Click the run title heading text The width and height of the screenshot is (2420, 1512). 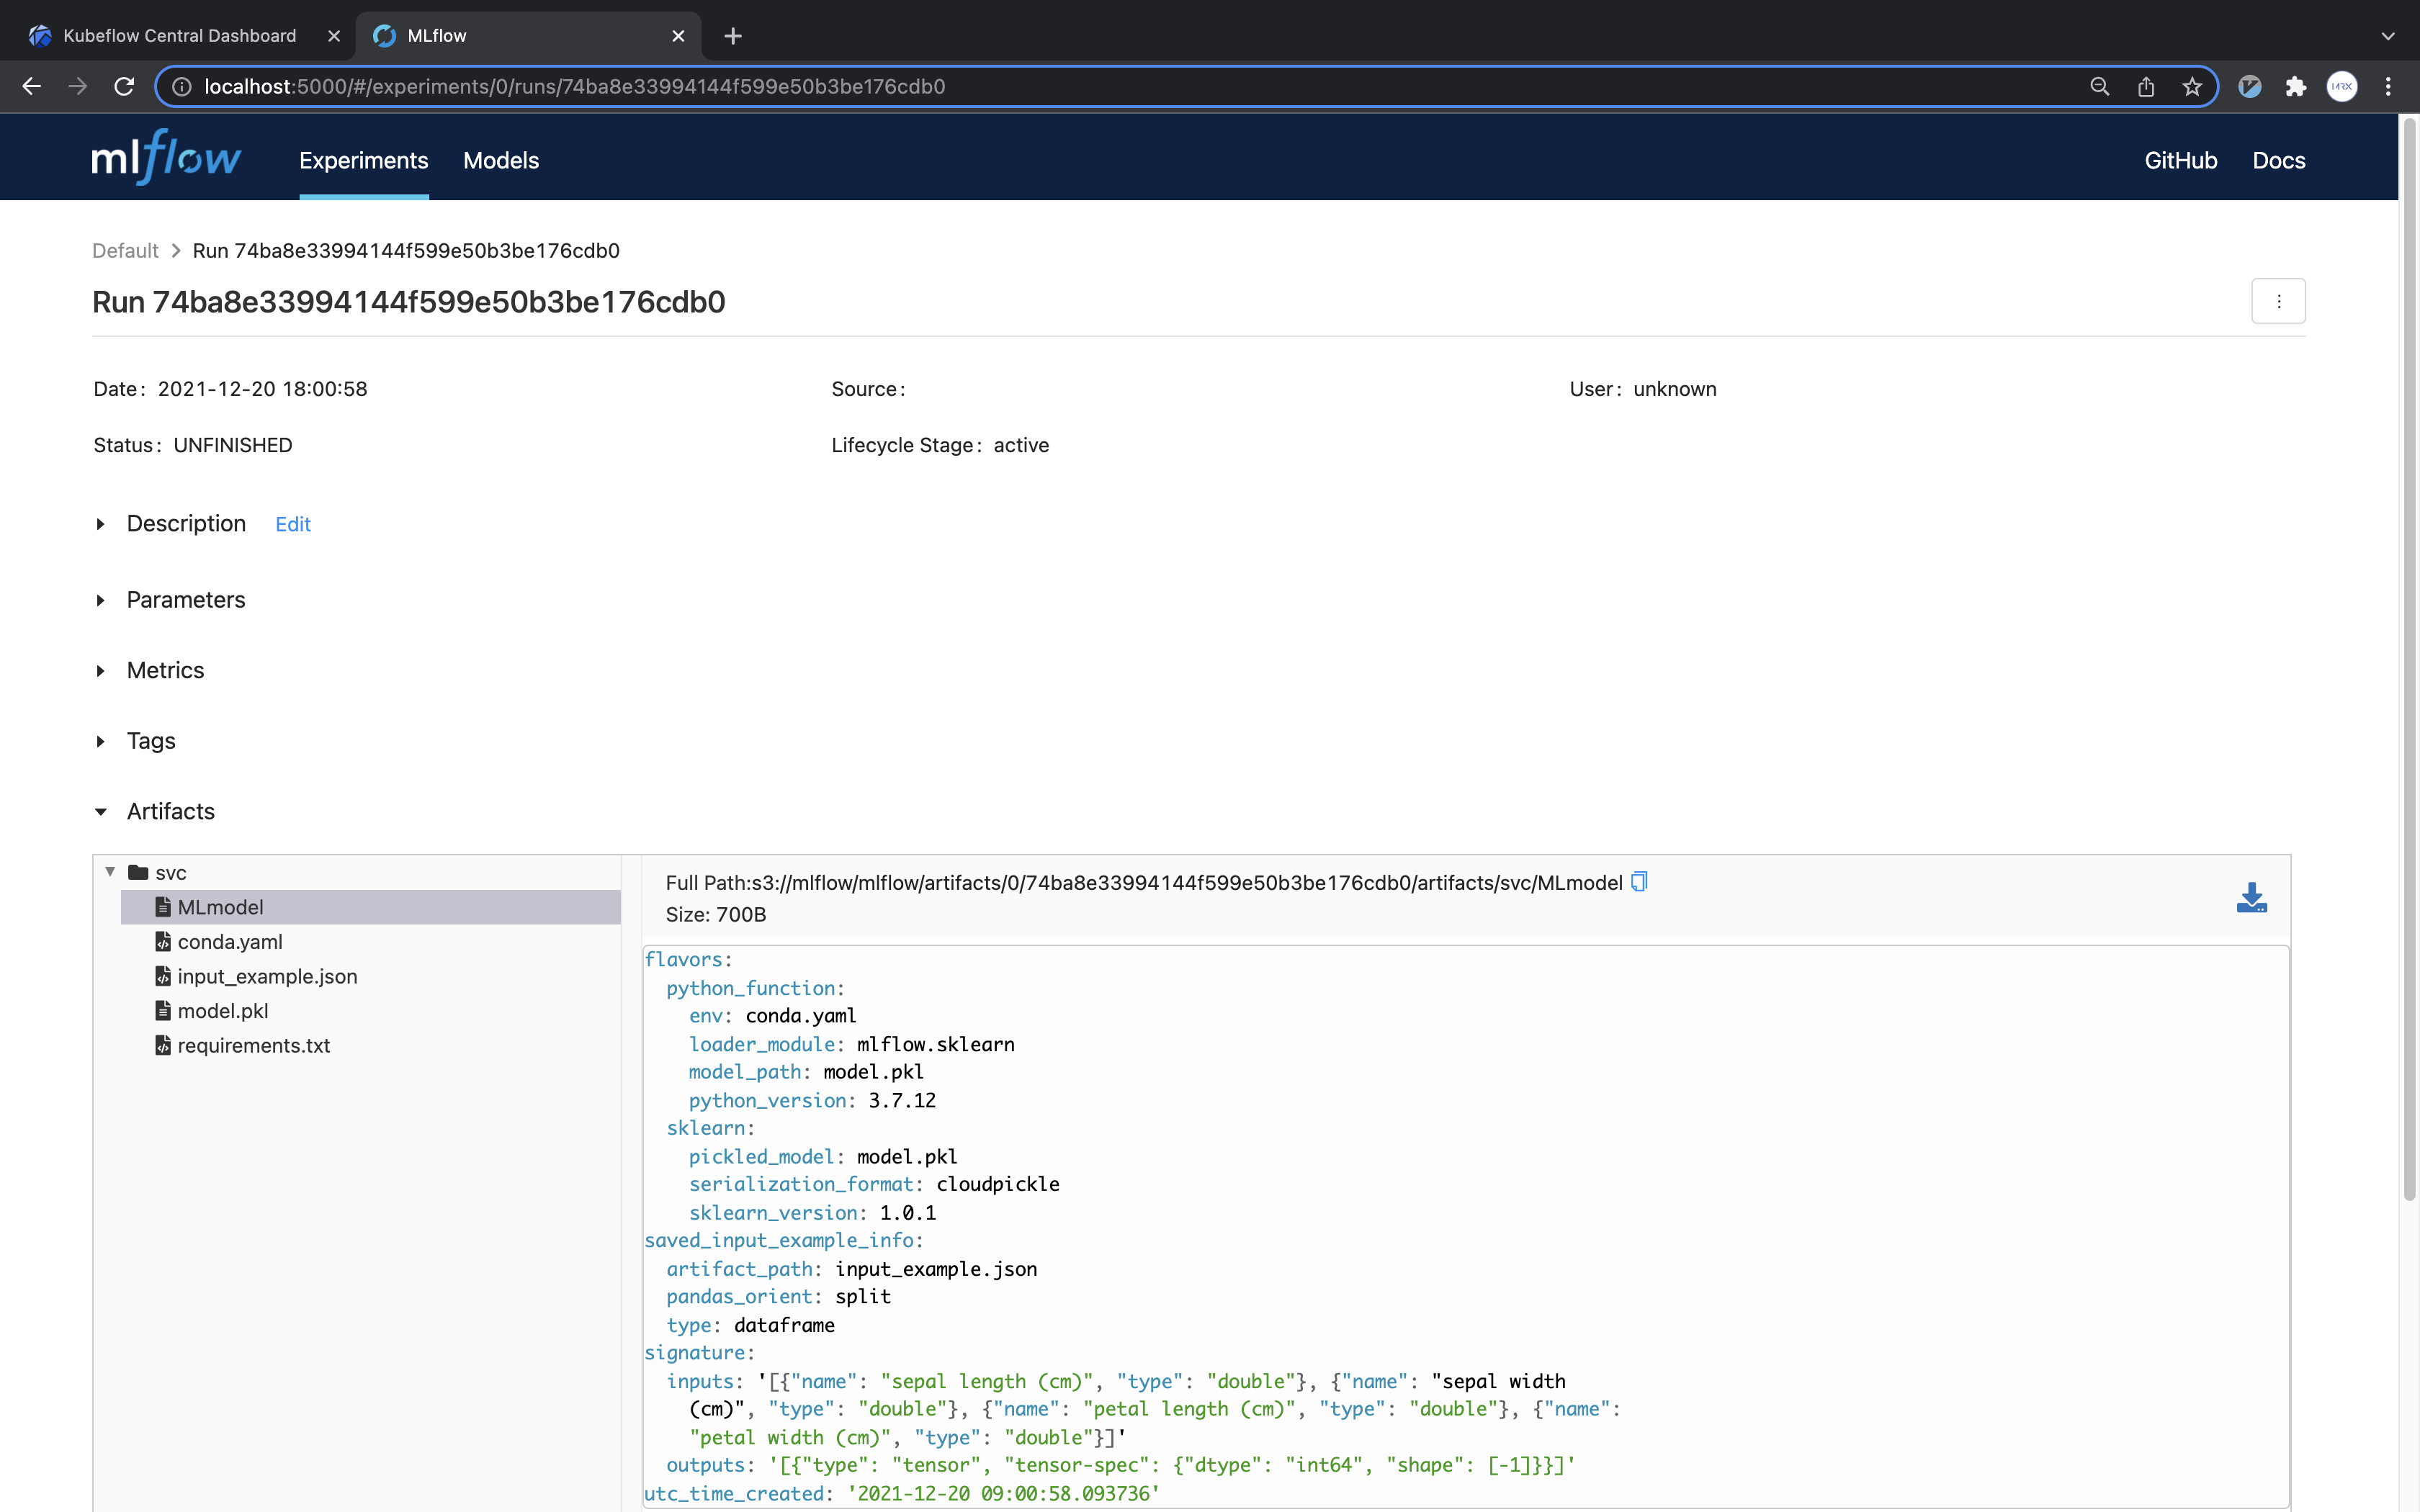click(x=409, y=302)
